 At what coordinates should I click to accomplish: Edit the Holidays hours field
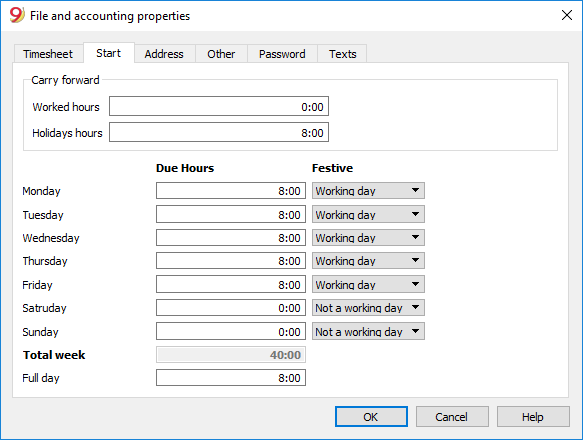coord(219,132)
